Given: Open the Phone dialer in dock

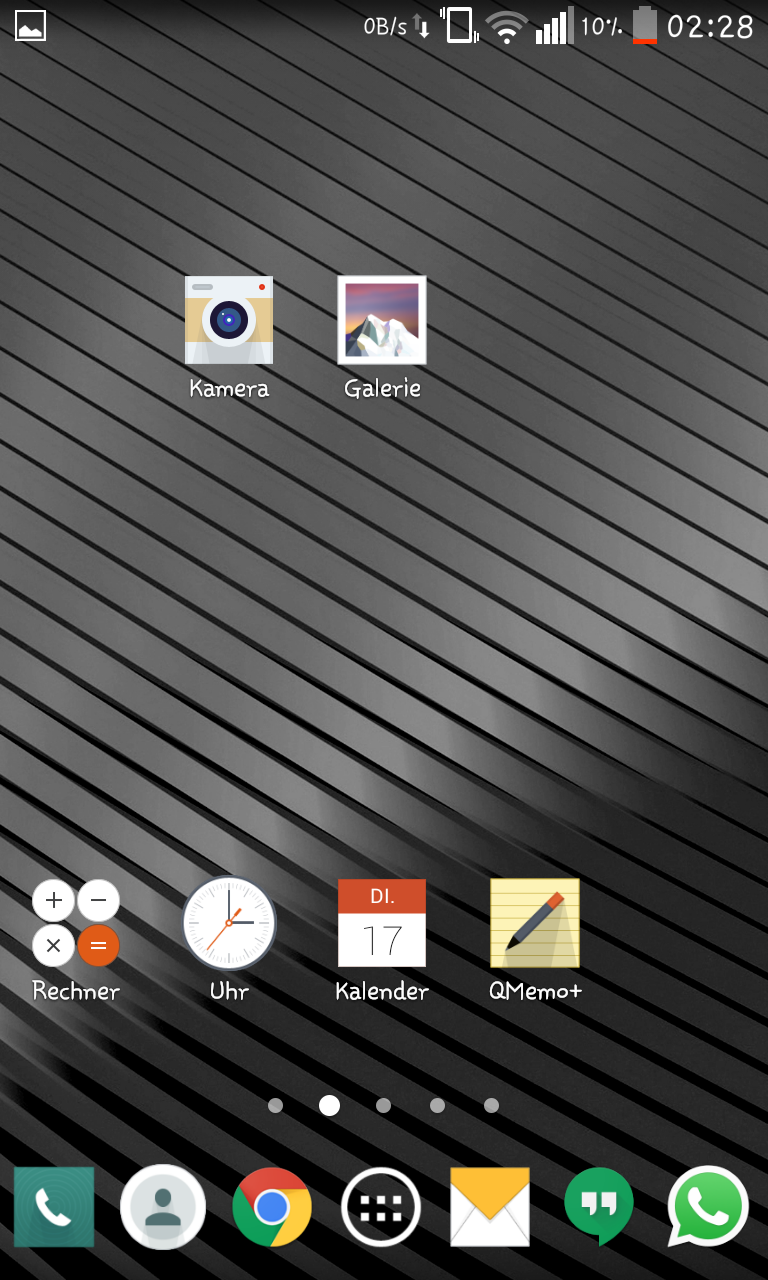Looking at the screenshot, I should tap(54, 1207).
